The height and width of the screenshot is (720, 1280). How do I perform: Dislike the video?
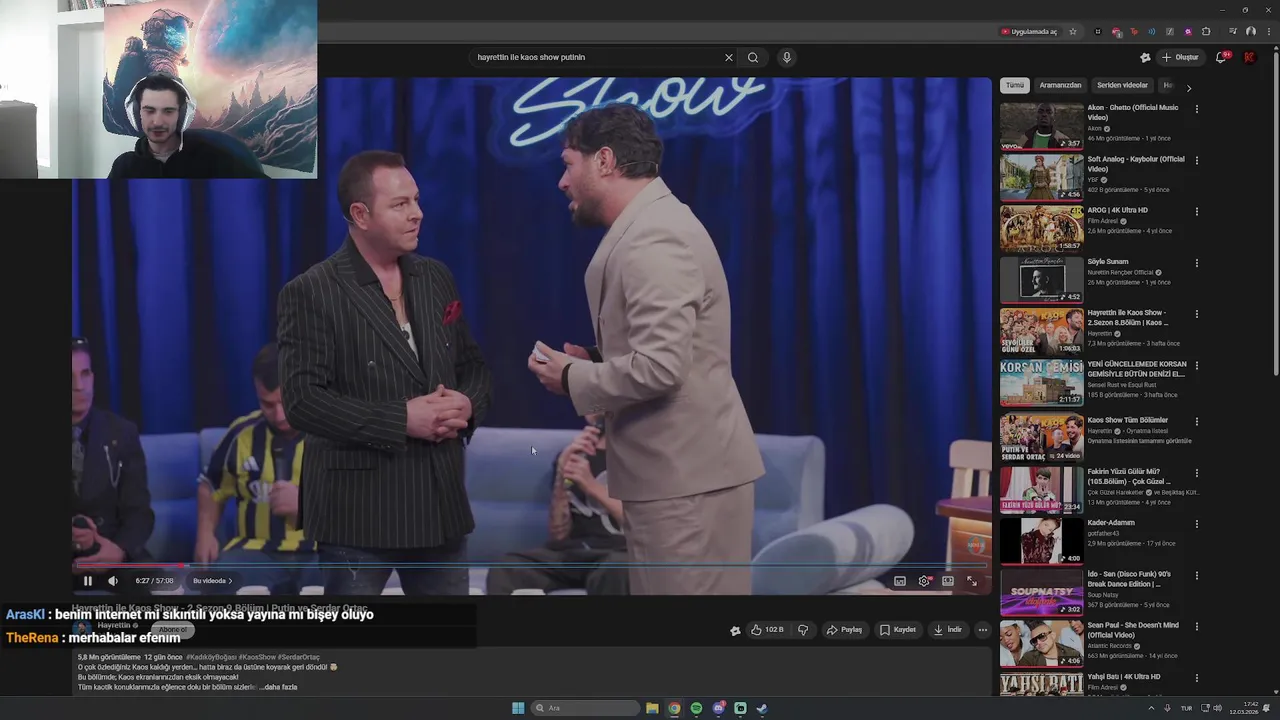[803, 630]
